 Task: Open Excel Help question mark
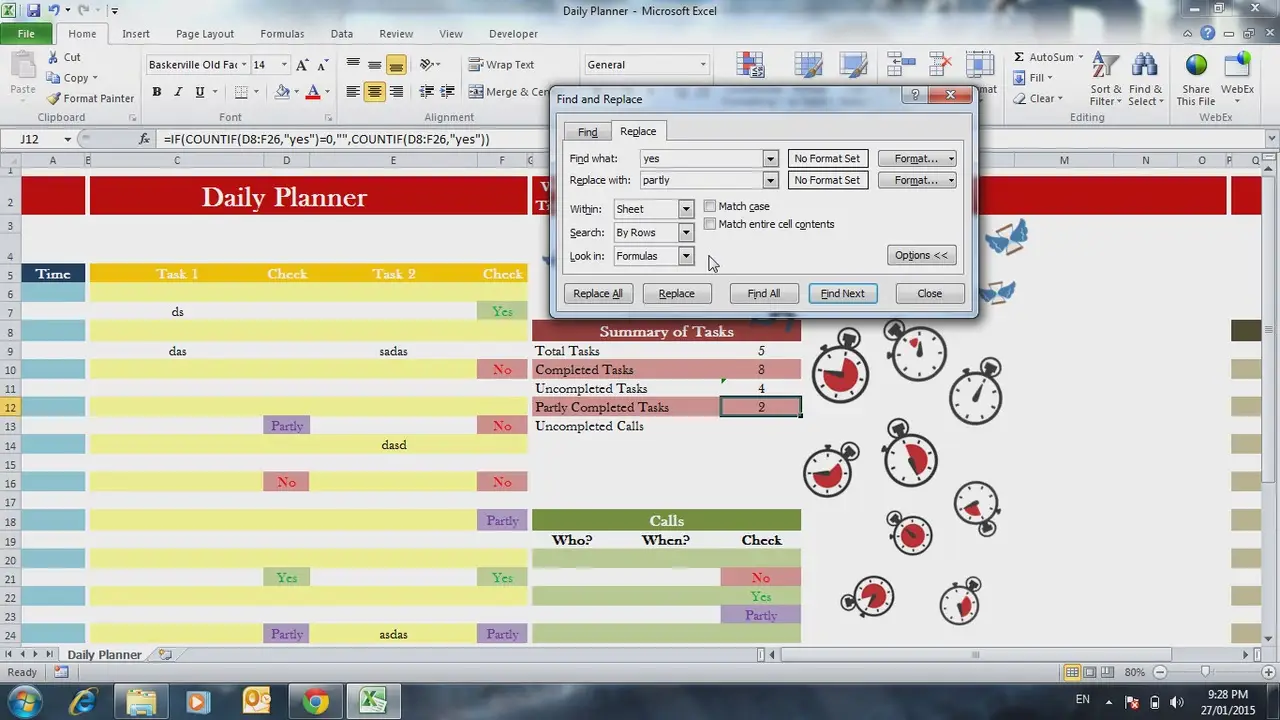click(x=1207, y=34)
